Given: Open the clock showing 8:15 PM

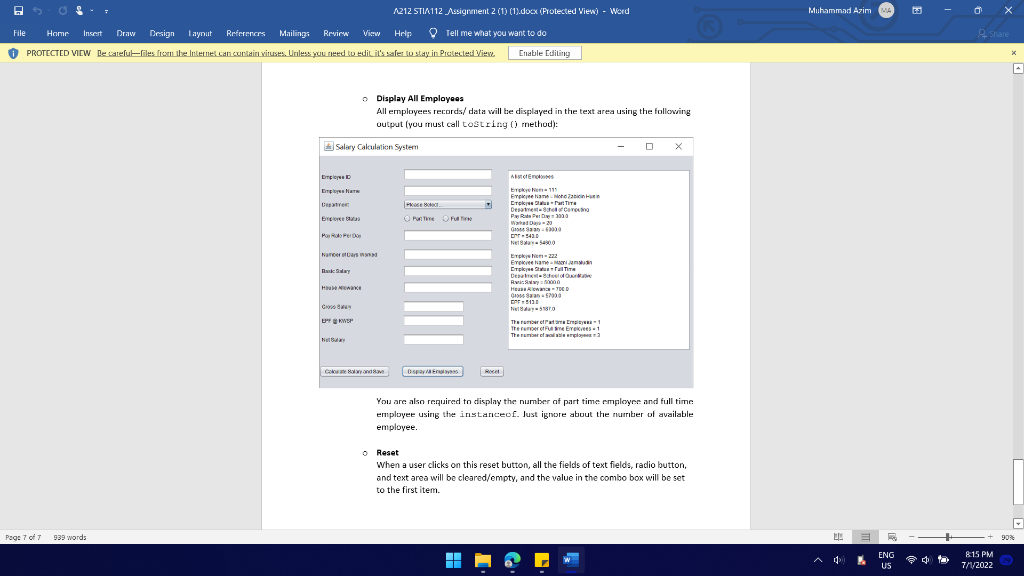Looking at the screenshot, I should click(977, 560).
